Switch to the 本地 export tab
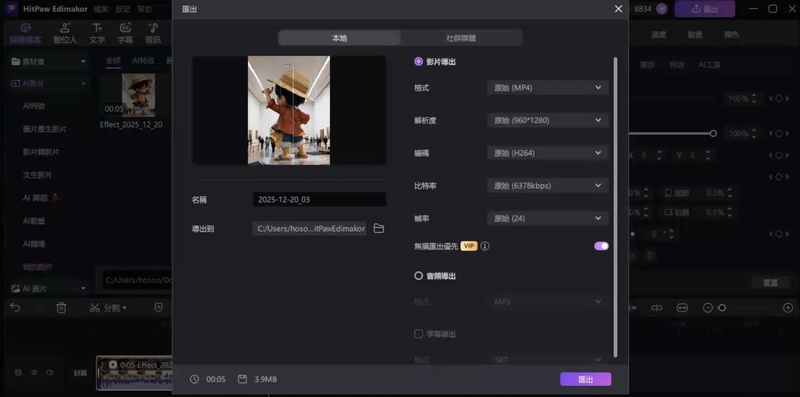The image size is (800, 397). (340, 38)
